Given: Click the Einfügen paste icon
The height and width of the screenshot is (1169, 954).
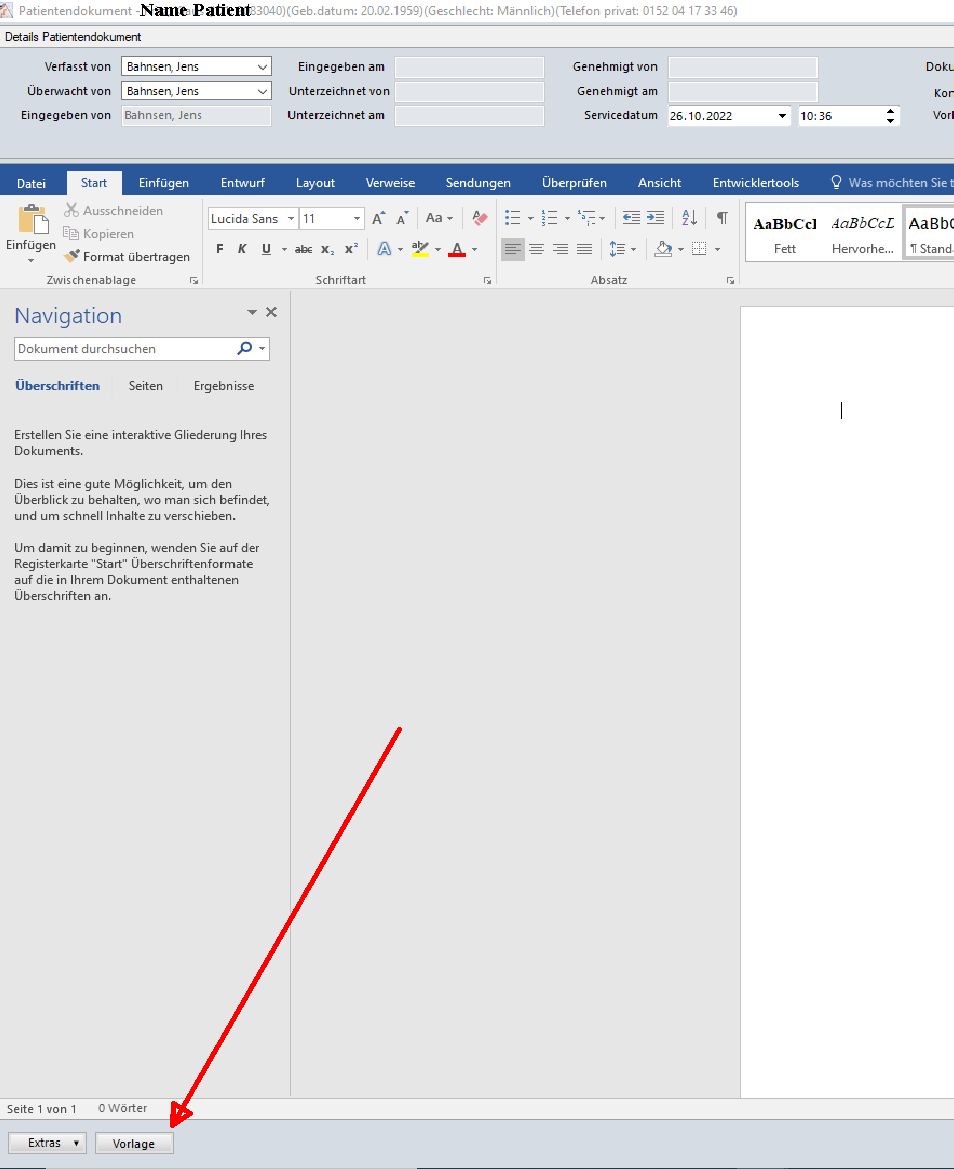Looking at the screenshot, I should pyautogui.click(x=32, y=222).
